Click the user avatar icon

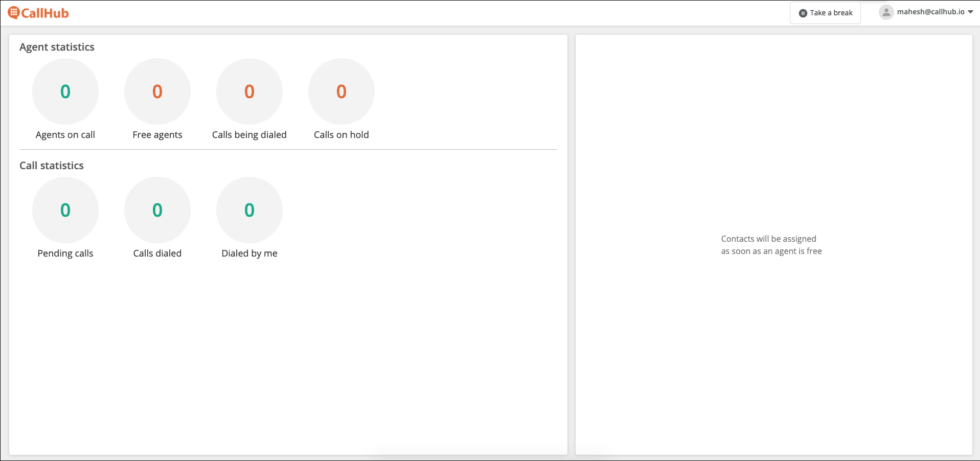click(x=886, y=12)
